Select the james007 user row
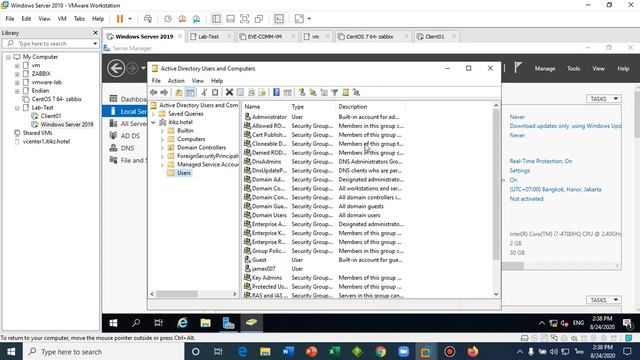 coord(264,269)
